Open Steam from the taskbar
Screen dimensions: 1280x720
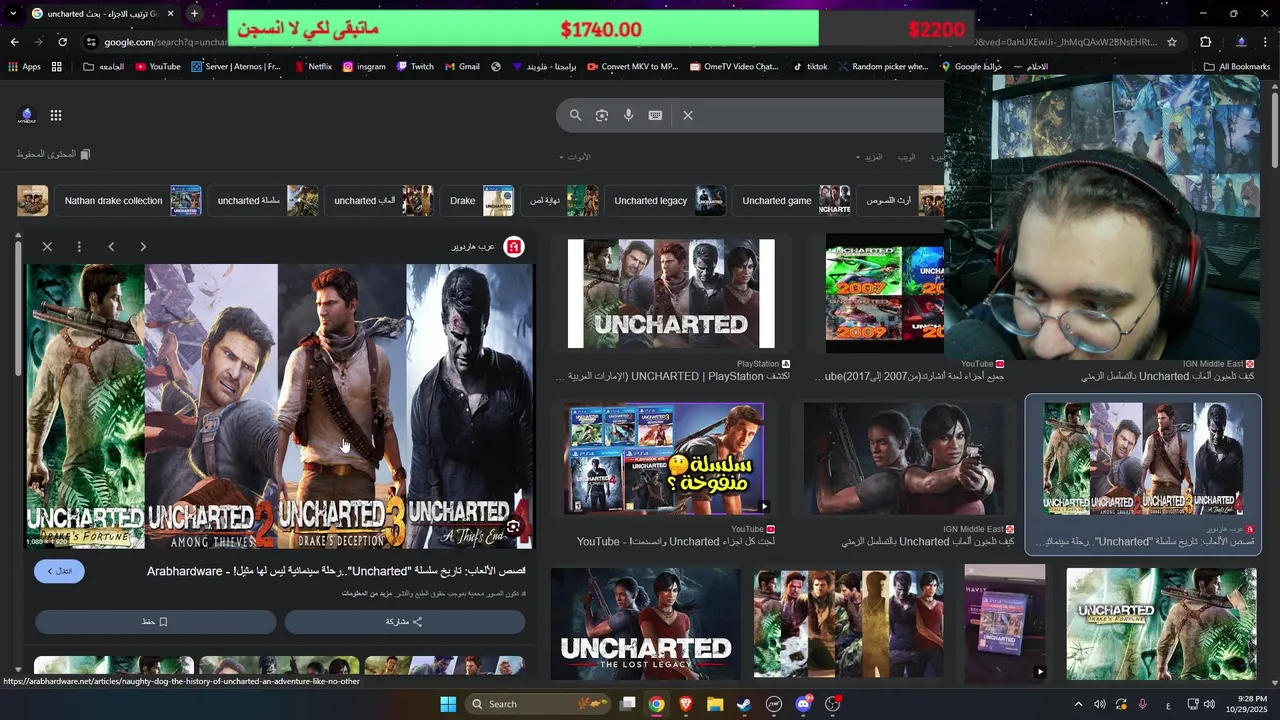pyautogui.click(x=744, y=704)
